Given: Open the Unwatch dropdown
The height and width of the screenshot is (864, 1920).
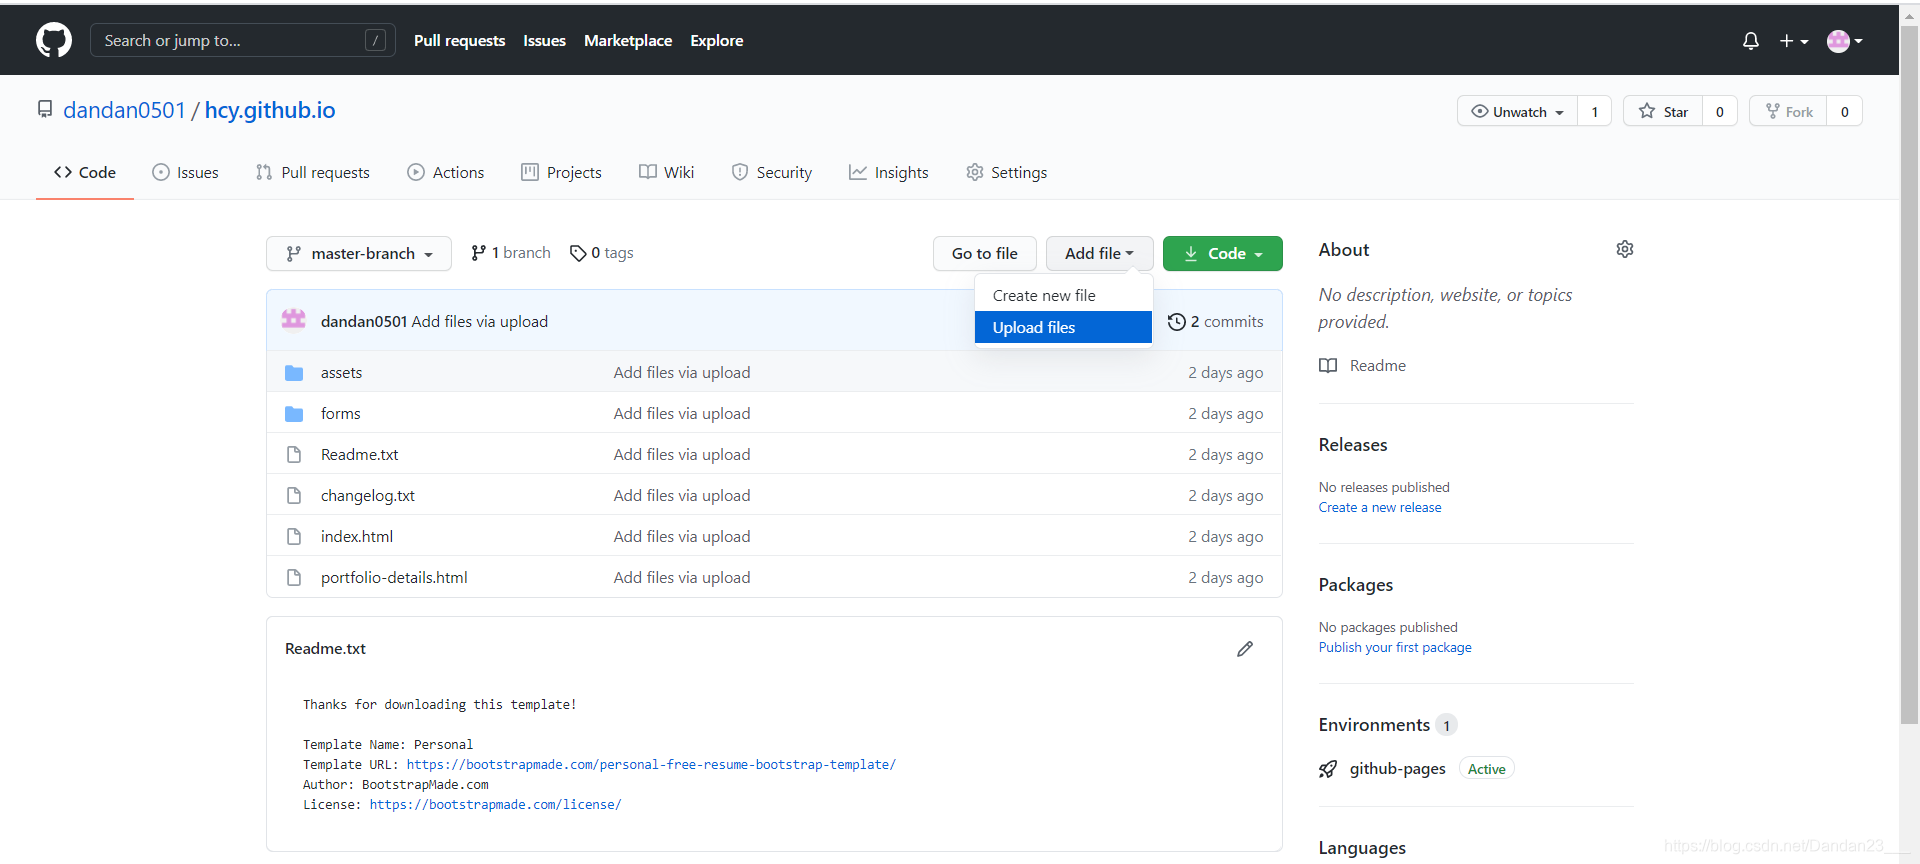Looking at the screenshot, I should tap(1518, 111).
